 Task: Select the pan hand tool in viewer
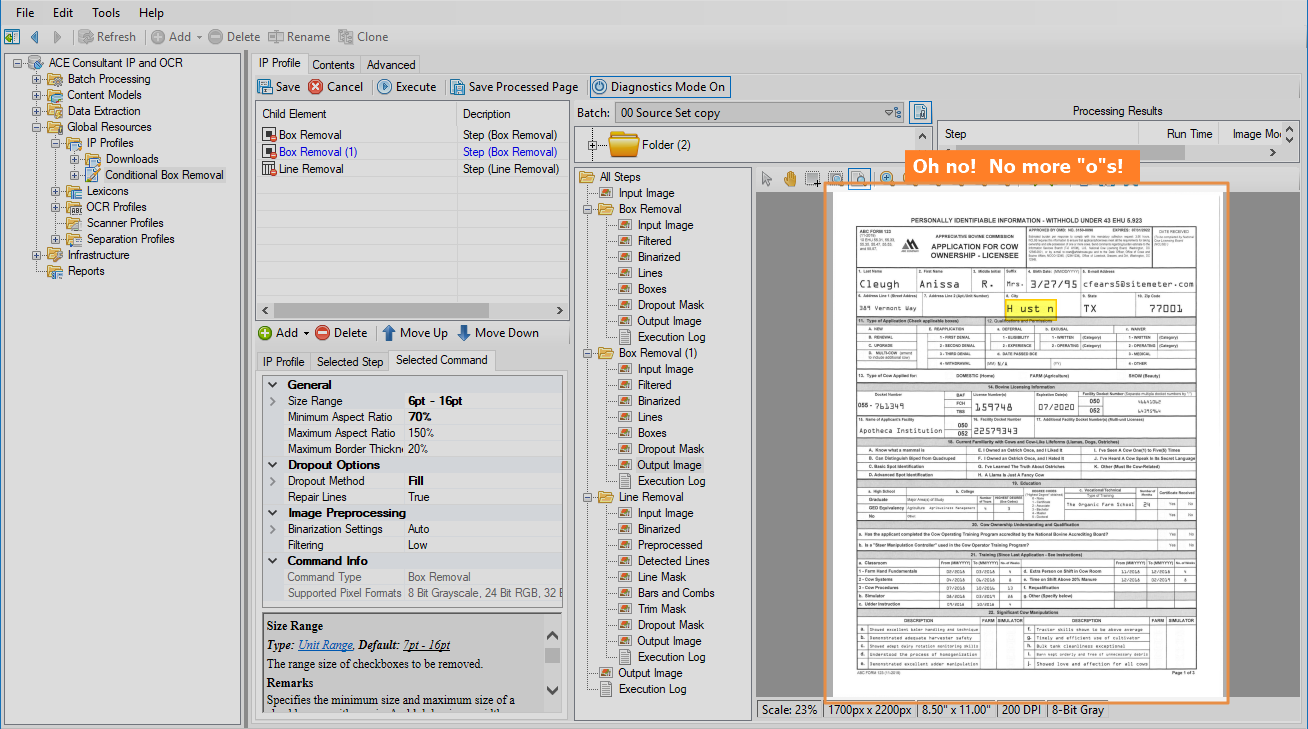pos(790,179)
